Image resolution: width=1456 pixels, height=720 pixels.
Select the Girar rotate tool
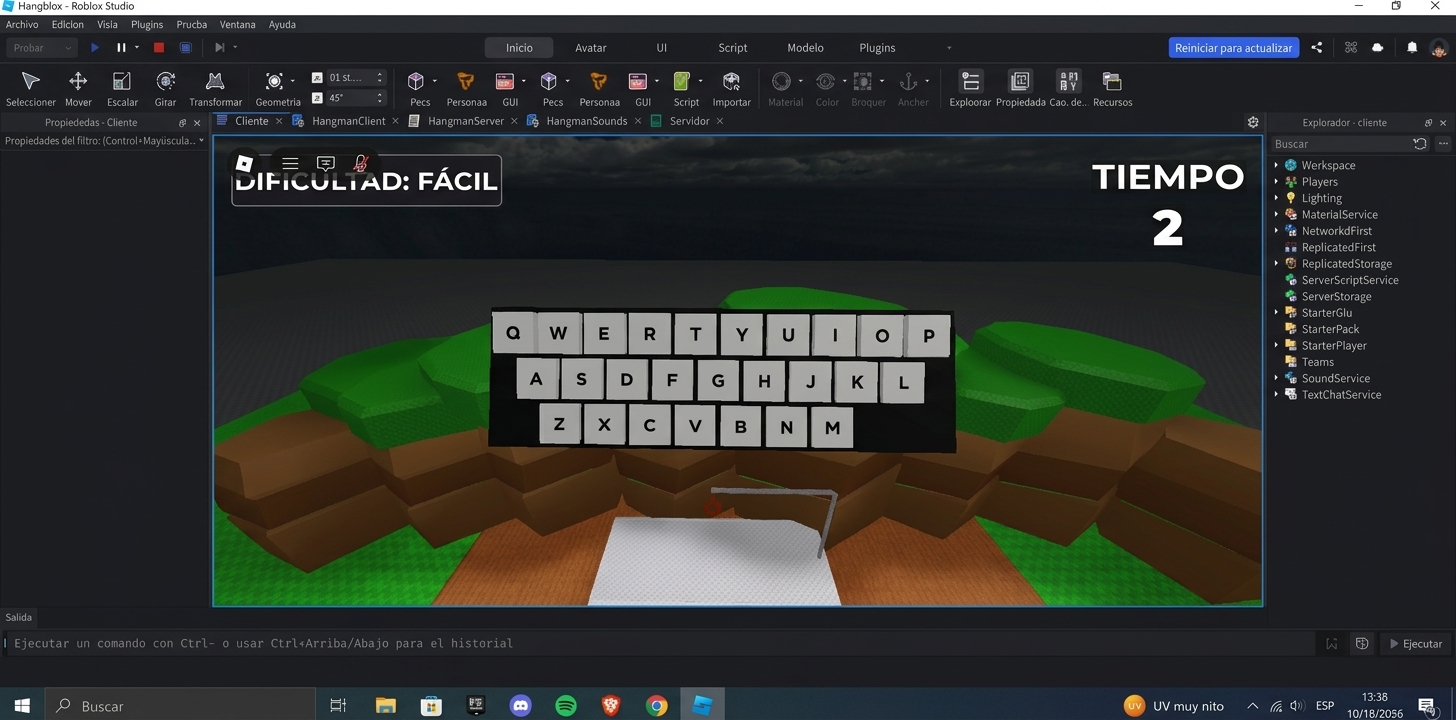166,88
